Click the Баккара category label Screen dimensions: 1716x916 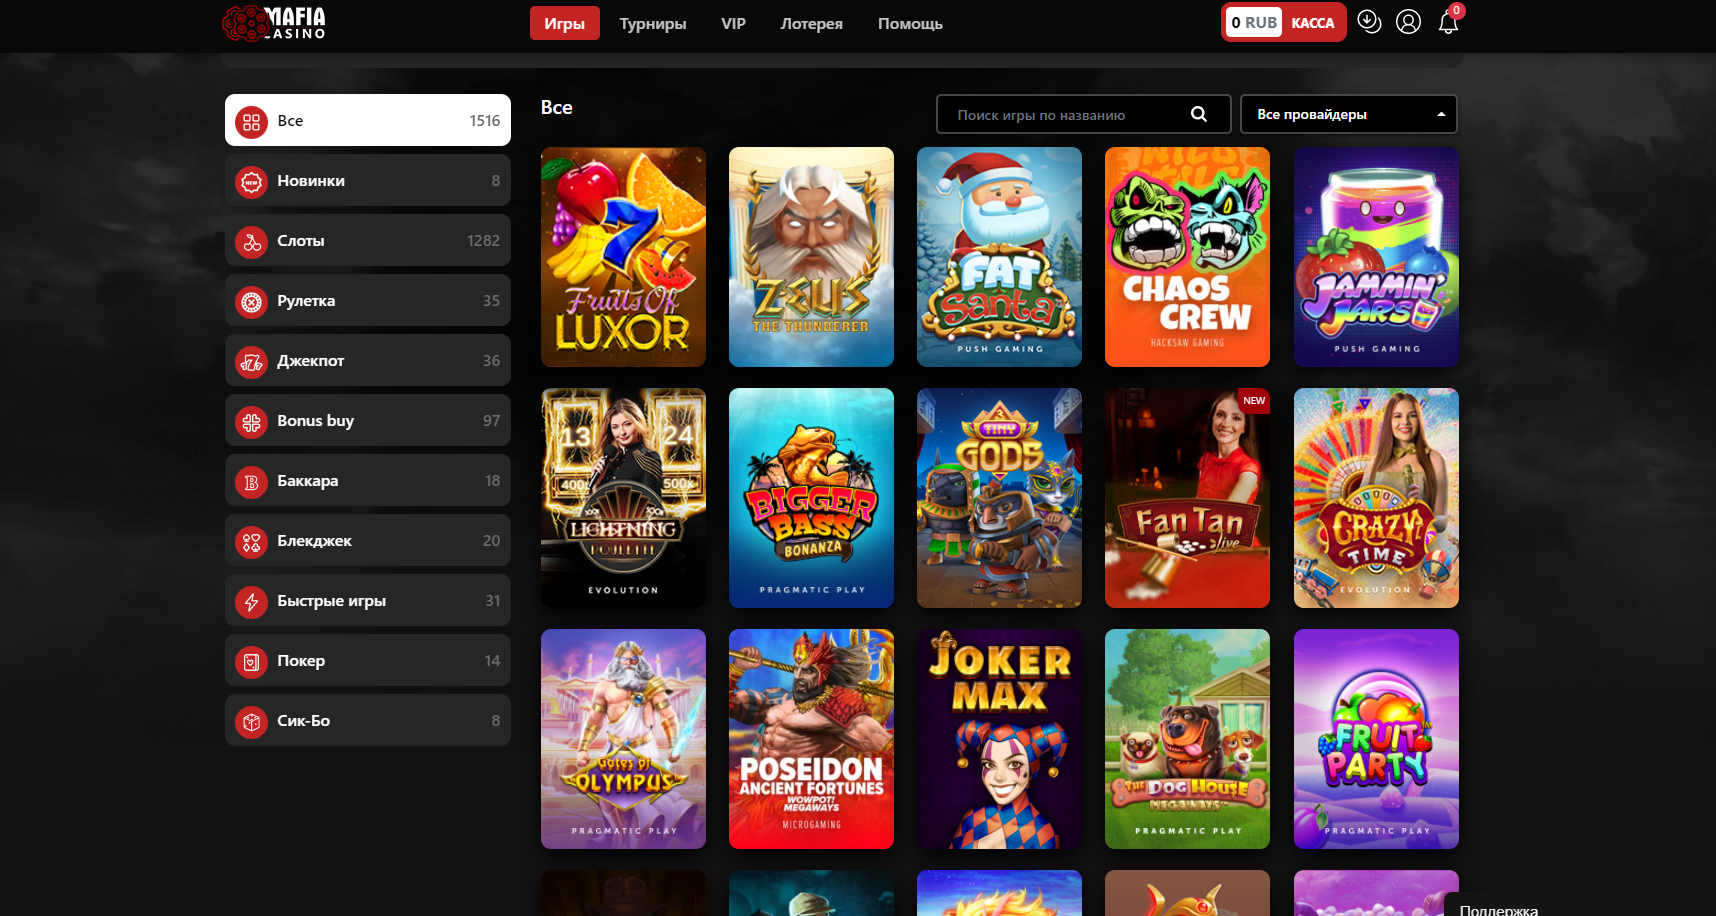click(308, 481)
